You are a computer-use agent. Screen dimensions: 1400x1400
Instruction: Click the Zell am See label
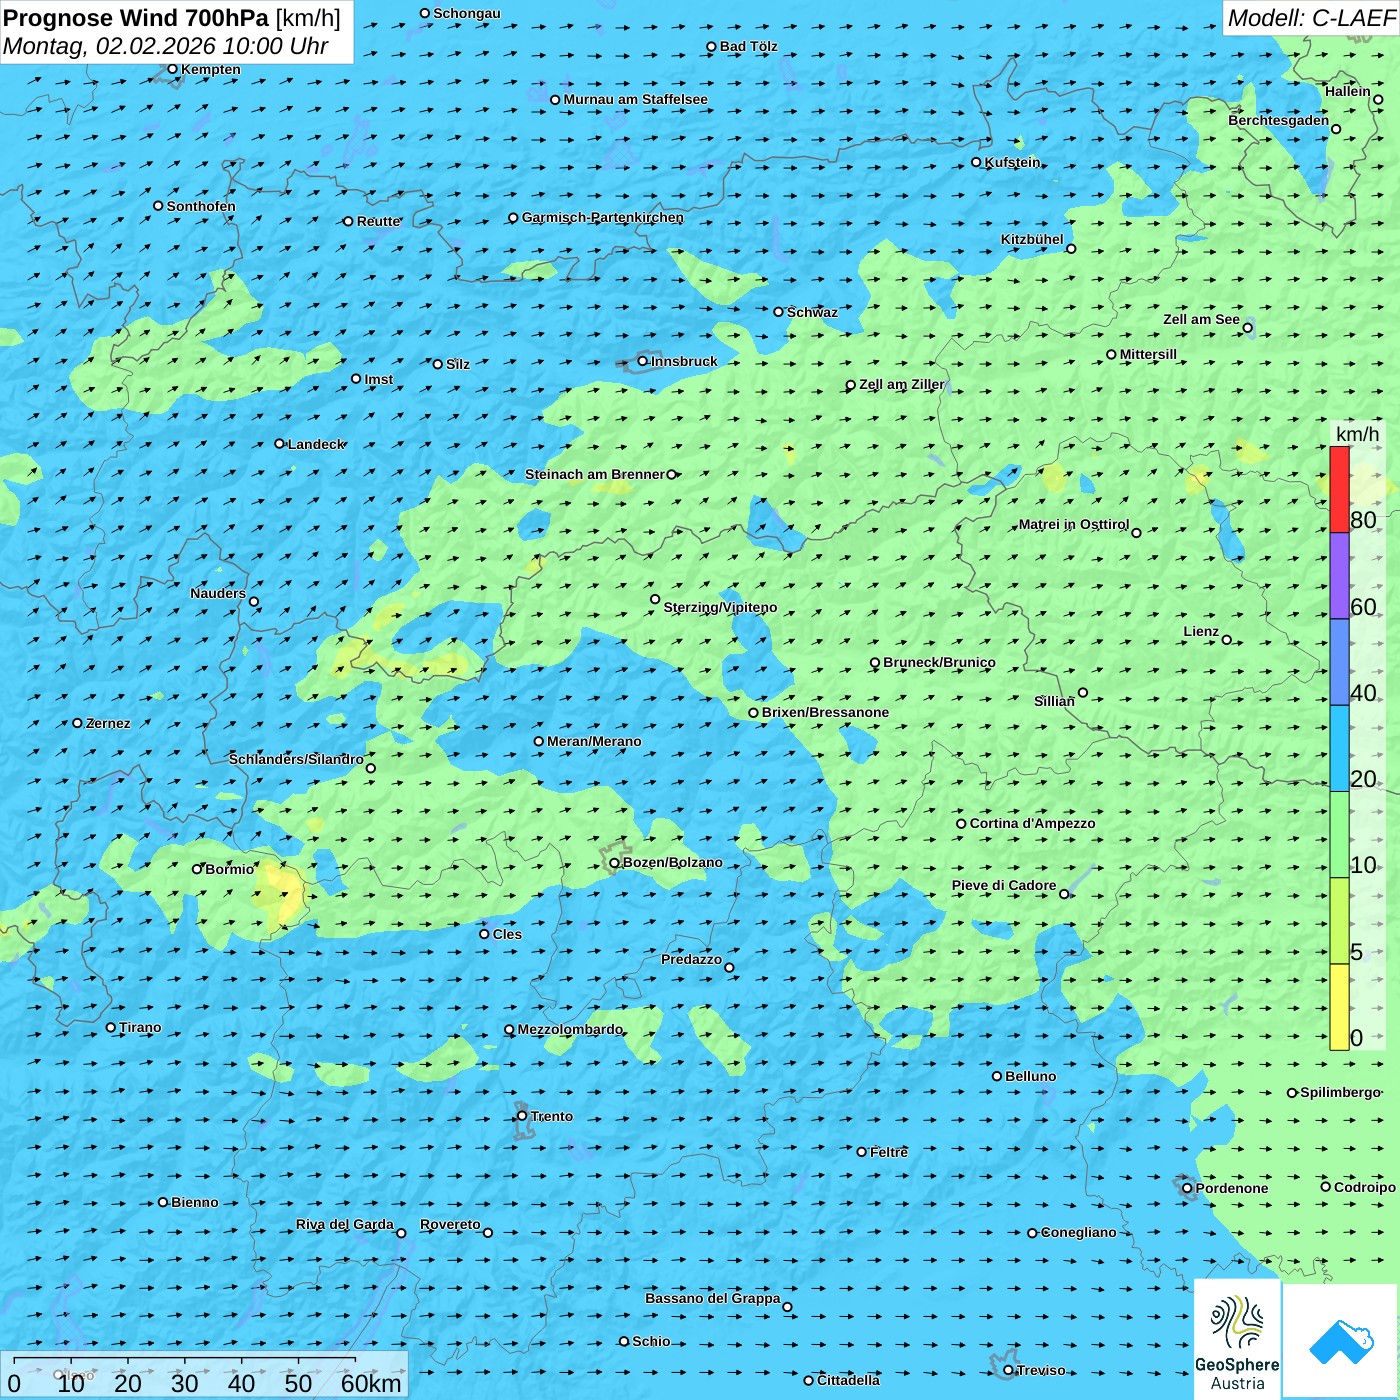coord(1200,319)
